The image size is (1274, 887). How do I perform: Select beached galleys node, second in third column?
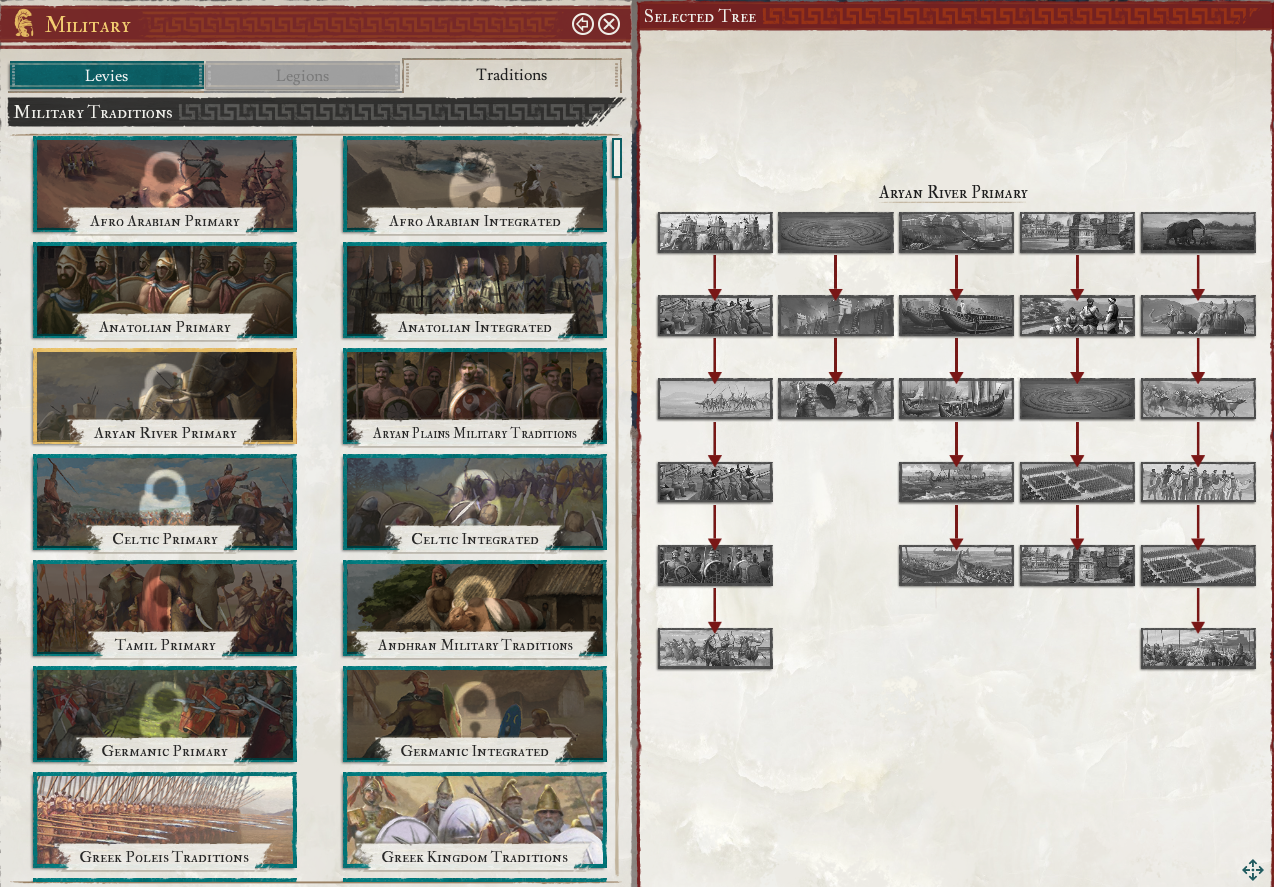(x=957, y=316)
